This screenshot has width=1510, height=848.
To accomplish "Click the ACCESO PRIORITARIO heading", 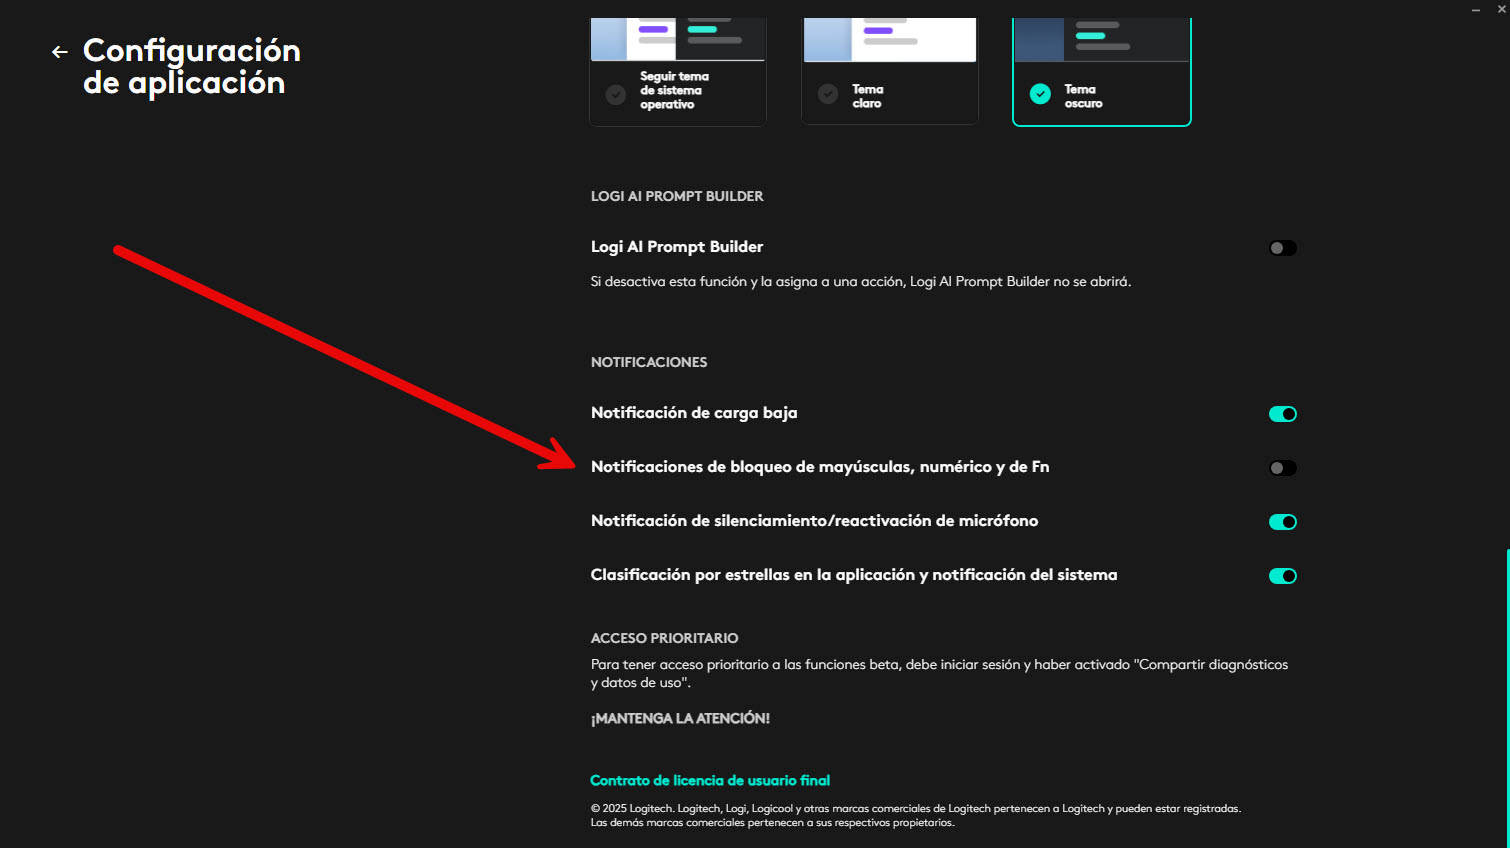I will pyautogui.click(x=665, y=638).
